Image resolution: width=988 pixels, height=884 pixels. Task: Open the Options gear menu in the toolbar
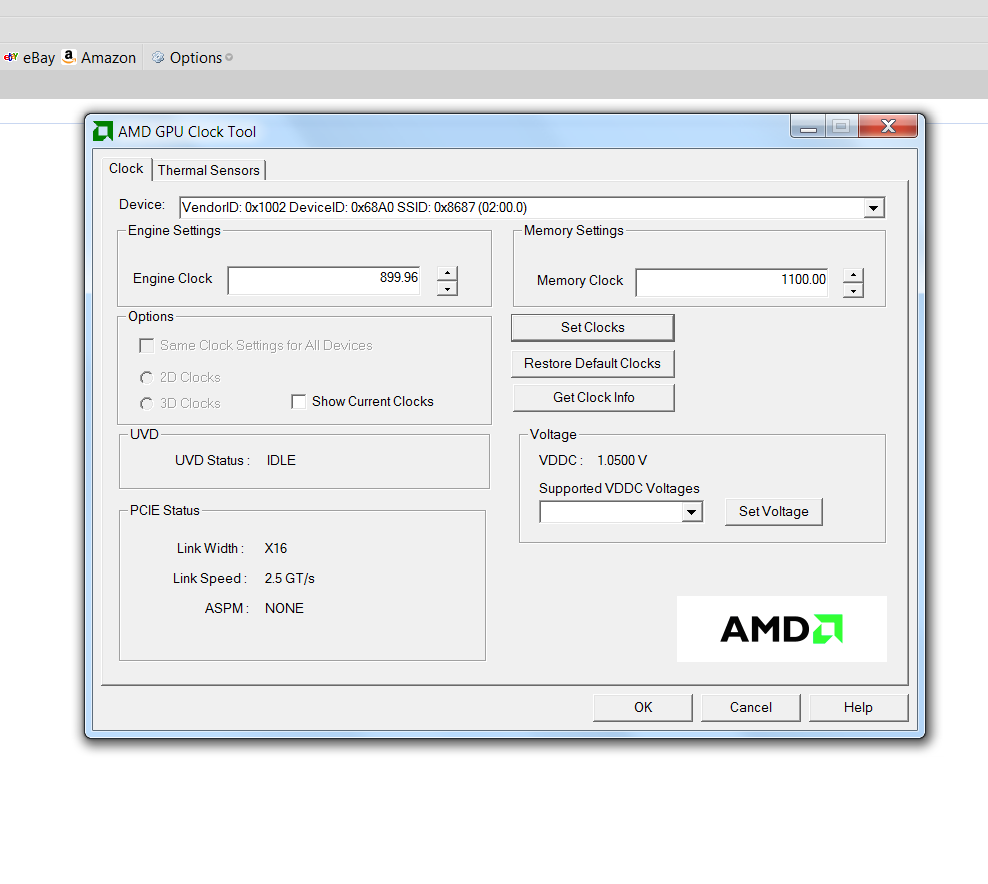[192, 57]
